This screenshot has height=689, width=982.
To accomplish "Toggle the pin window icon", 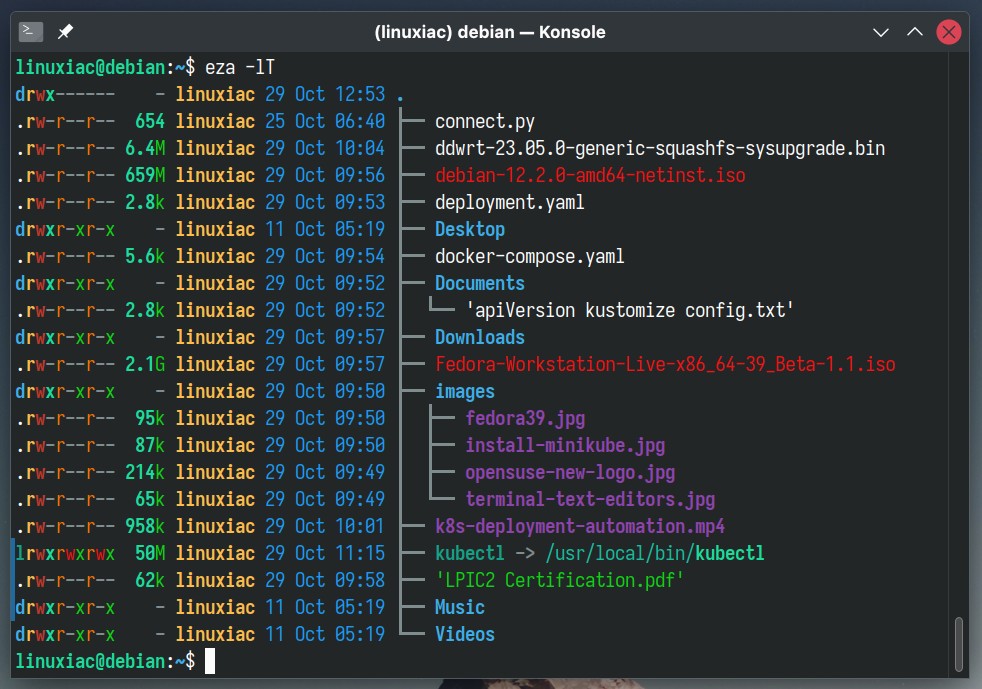I will click(65, 31).
